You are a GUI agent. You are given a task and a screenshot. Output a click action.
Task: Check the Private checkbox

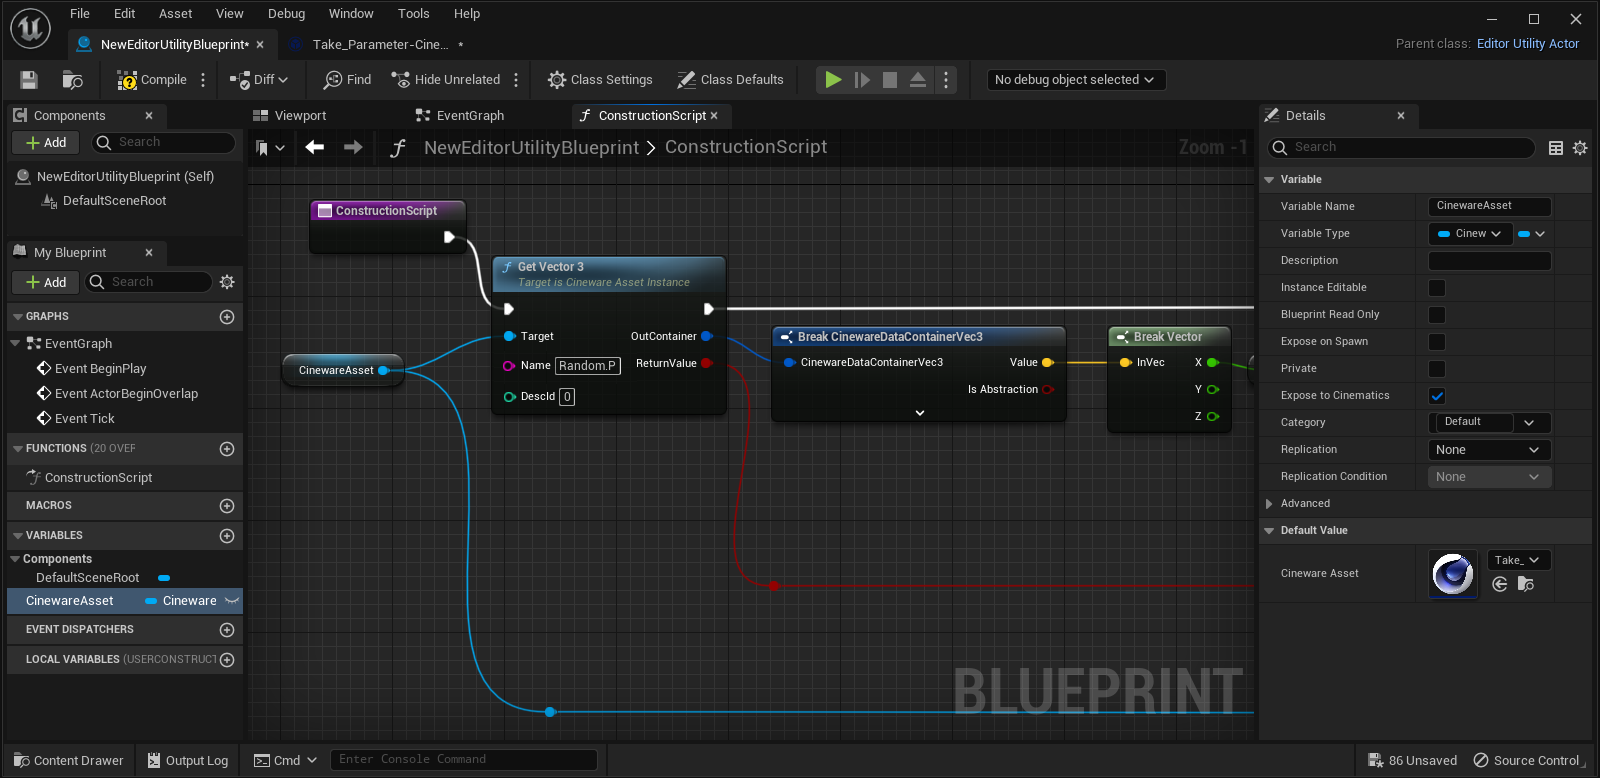coord(1437,369)
